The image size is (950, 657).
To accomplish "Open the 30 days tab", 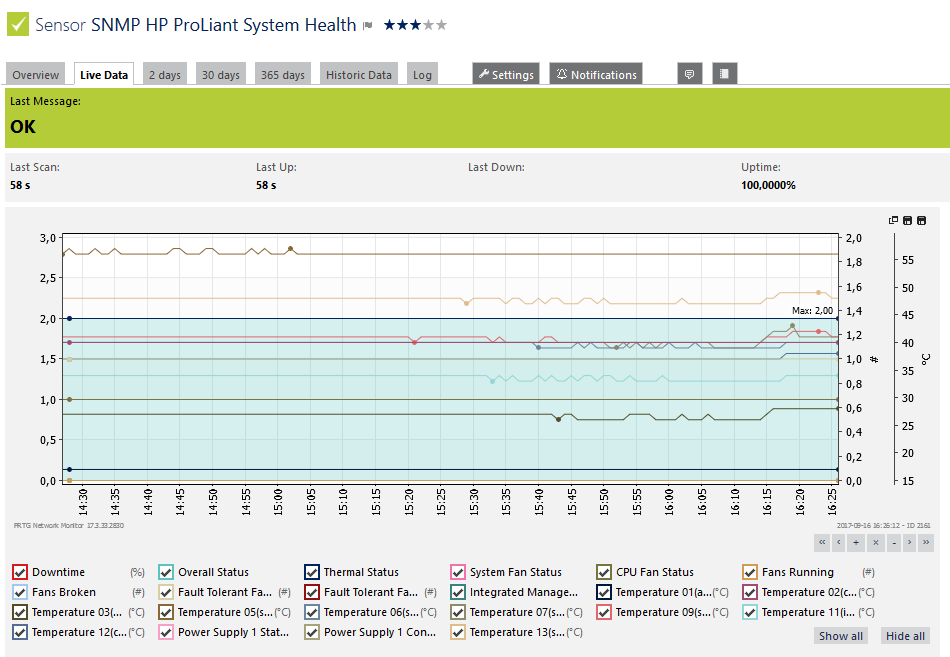I will coord(221,75).
